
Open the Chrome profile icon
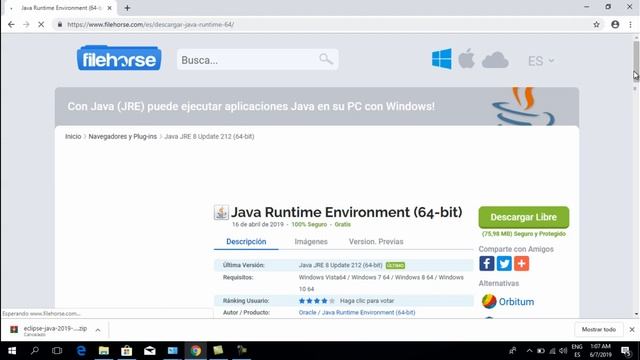615,24
